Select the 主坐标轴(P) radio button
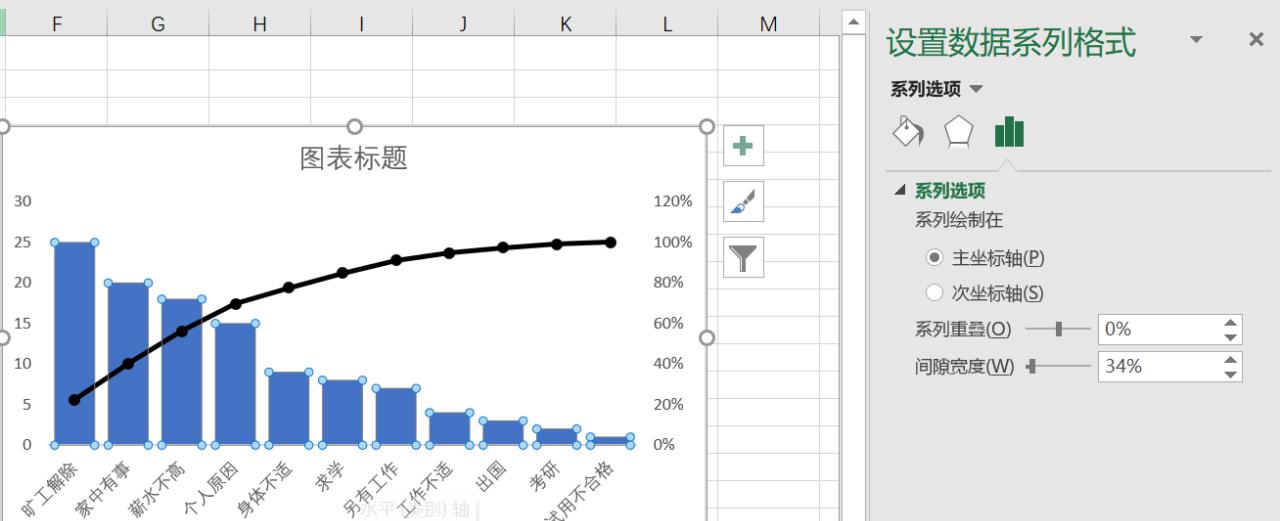This screenshot has width=1280, height=521. [x=934, y=258]
